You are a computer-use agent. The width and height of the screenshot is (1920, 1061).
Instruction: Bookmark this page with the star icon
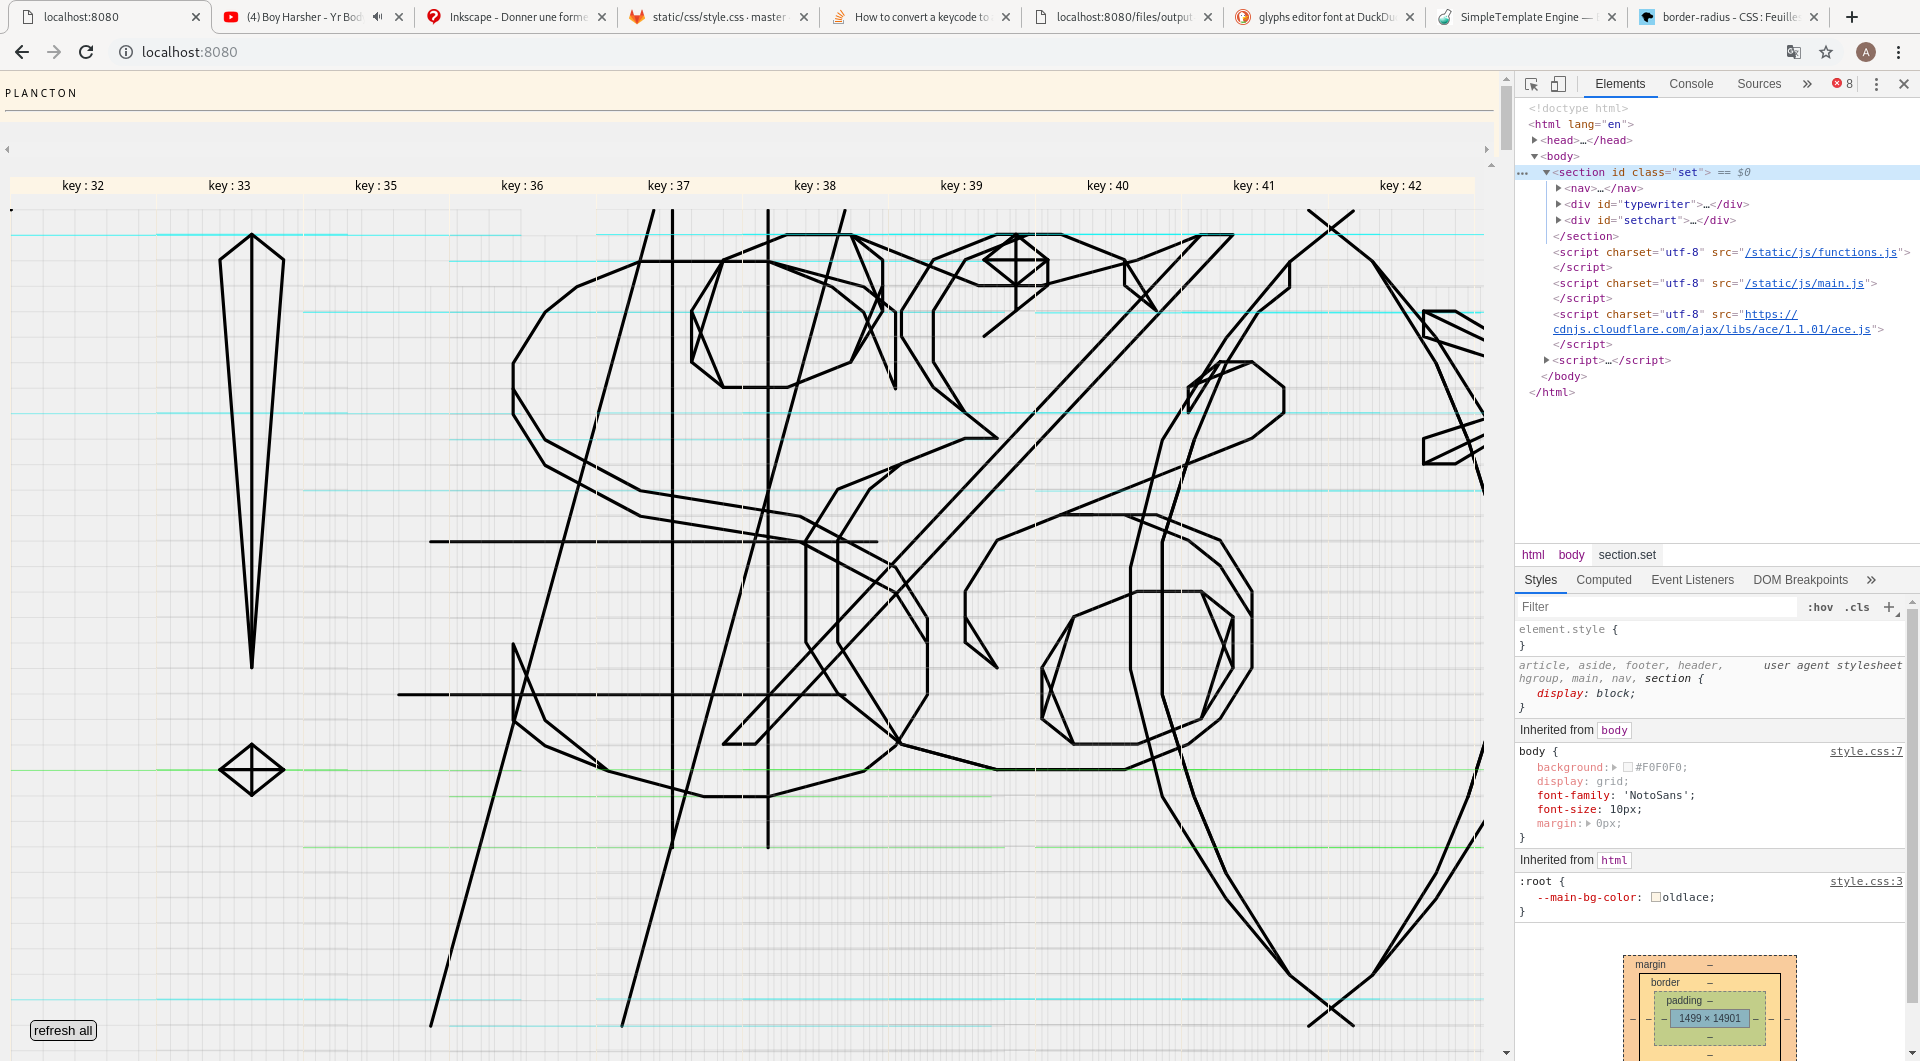(x=1826, y=52)
